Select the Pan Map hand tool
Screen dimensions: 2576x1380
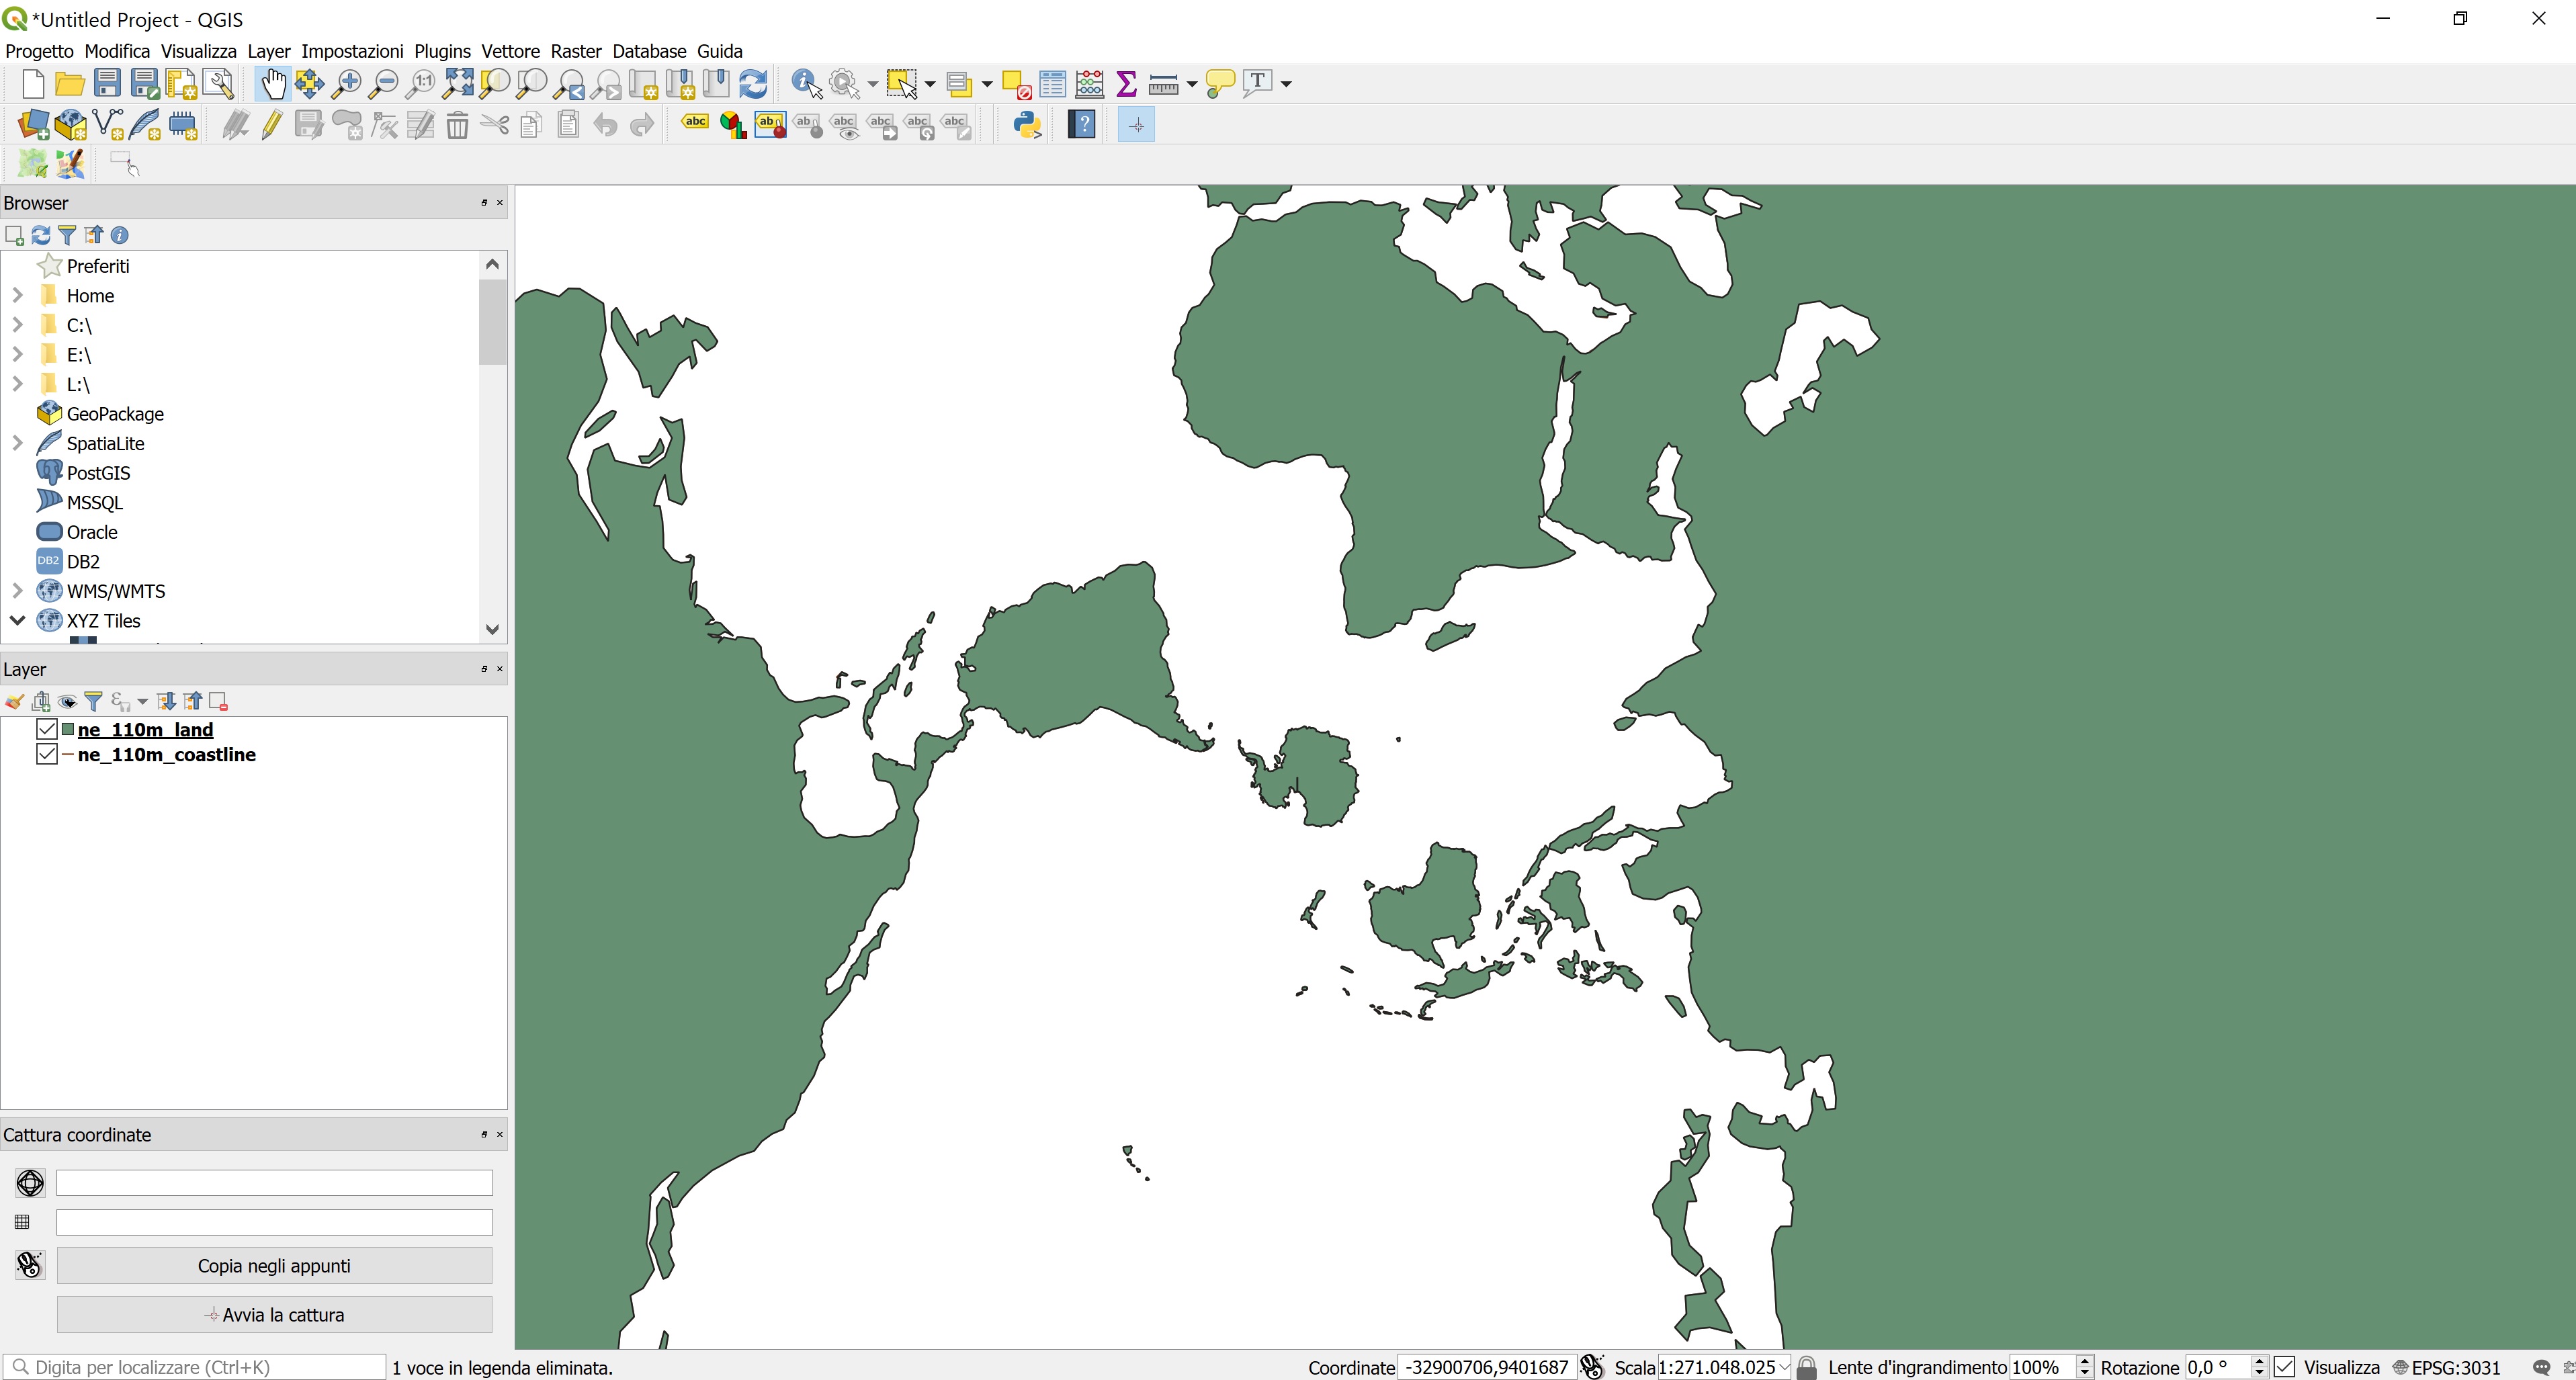272,84
